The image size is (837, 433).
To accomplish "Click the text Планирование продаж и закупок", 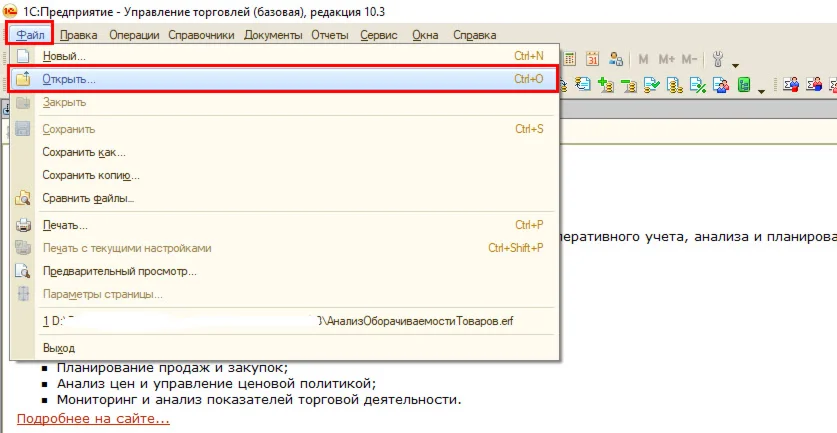I will click(172, 368).
